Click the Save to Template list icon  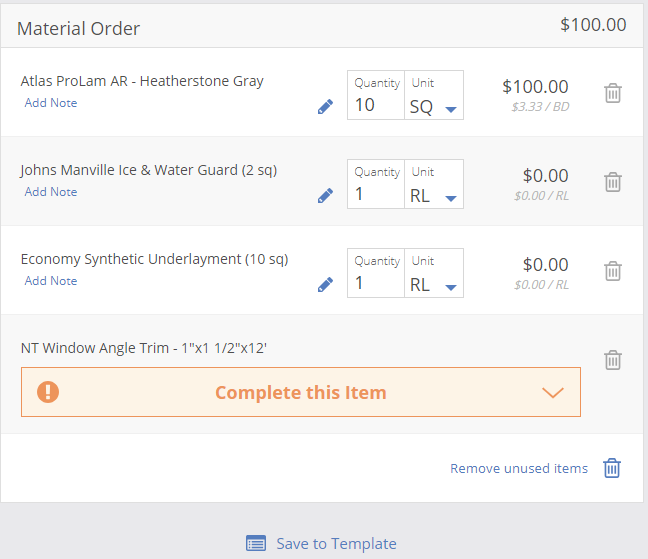[x=256, y=543]
